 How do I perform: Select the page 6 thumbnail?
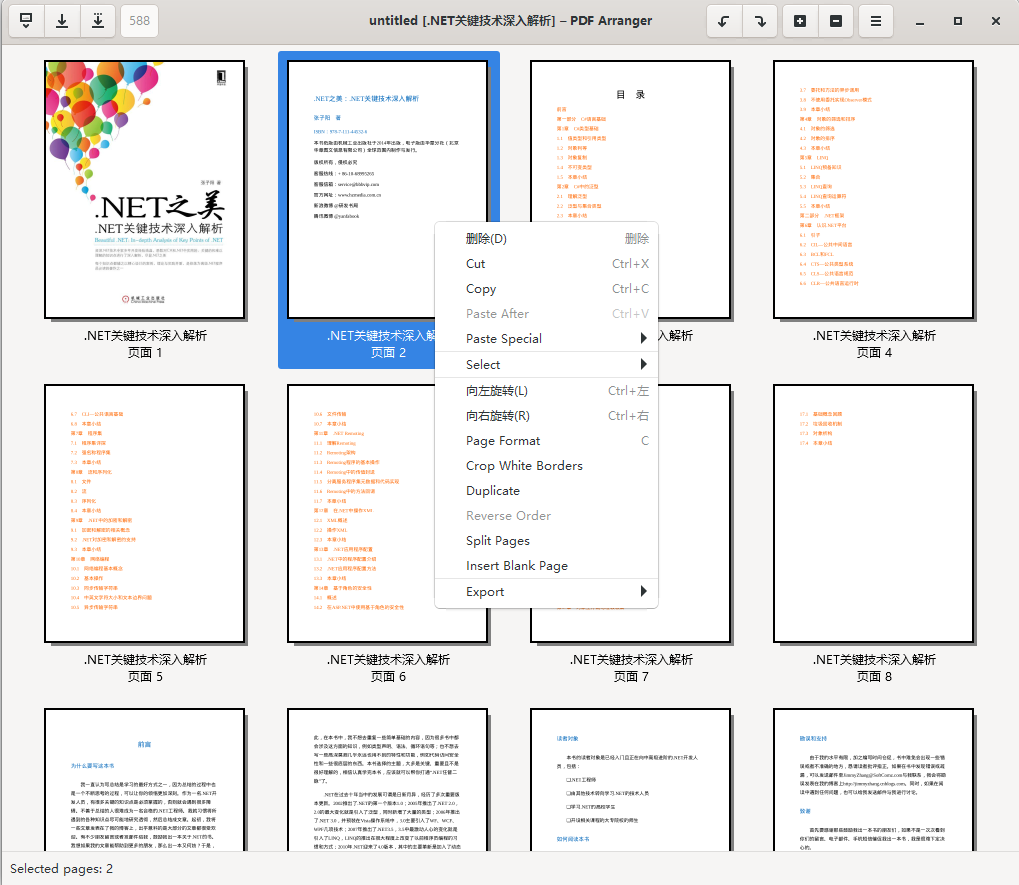tap(361, 513)
